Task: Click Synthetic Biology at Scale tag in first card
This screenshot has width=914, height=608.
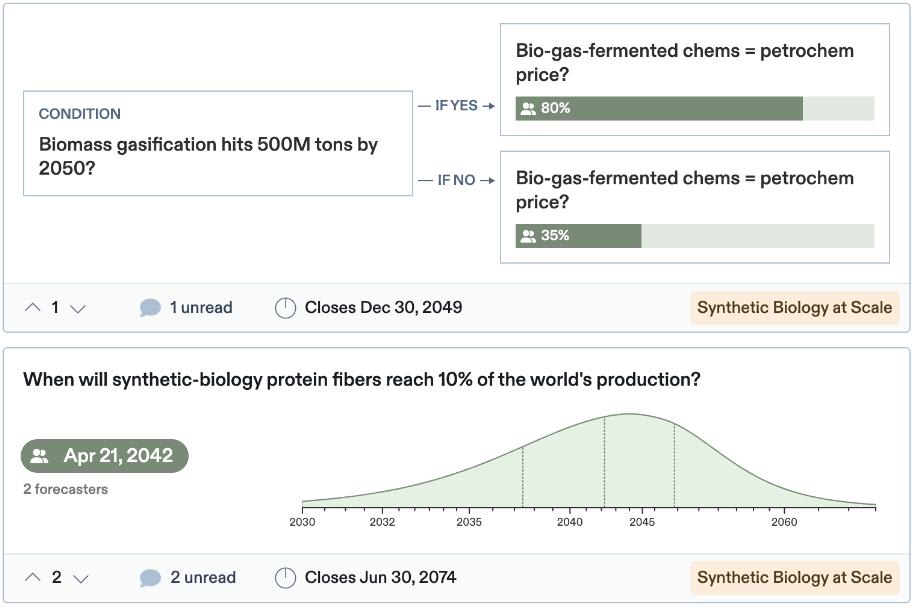Action: point(794,308)
